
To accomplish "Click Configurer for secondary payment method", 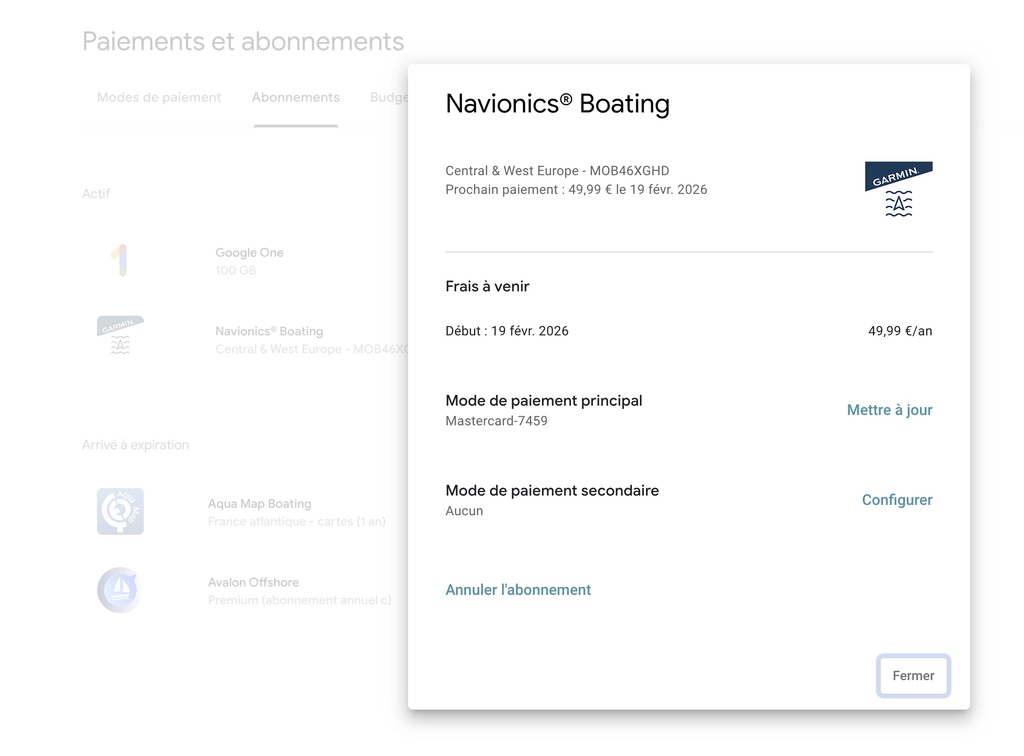I will pos(897,500).
